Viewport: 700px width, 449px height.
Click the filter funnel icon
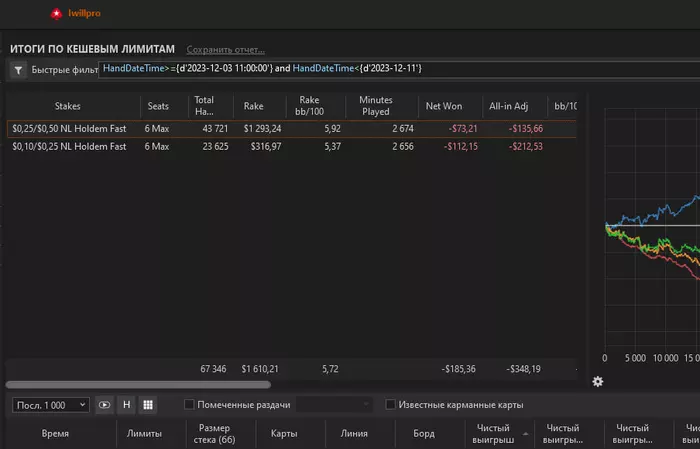(18, 70)
